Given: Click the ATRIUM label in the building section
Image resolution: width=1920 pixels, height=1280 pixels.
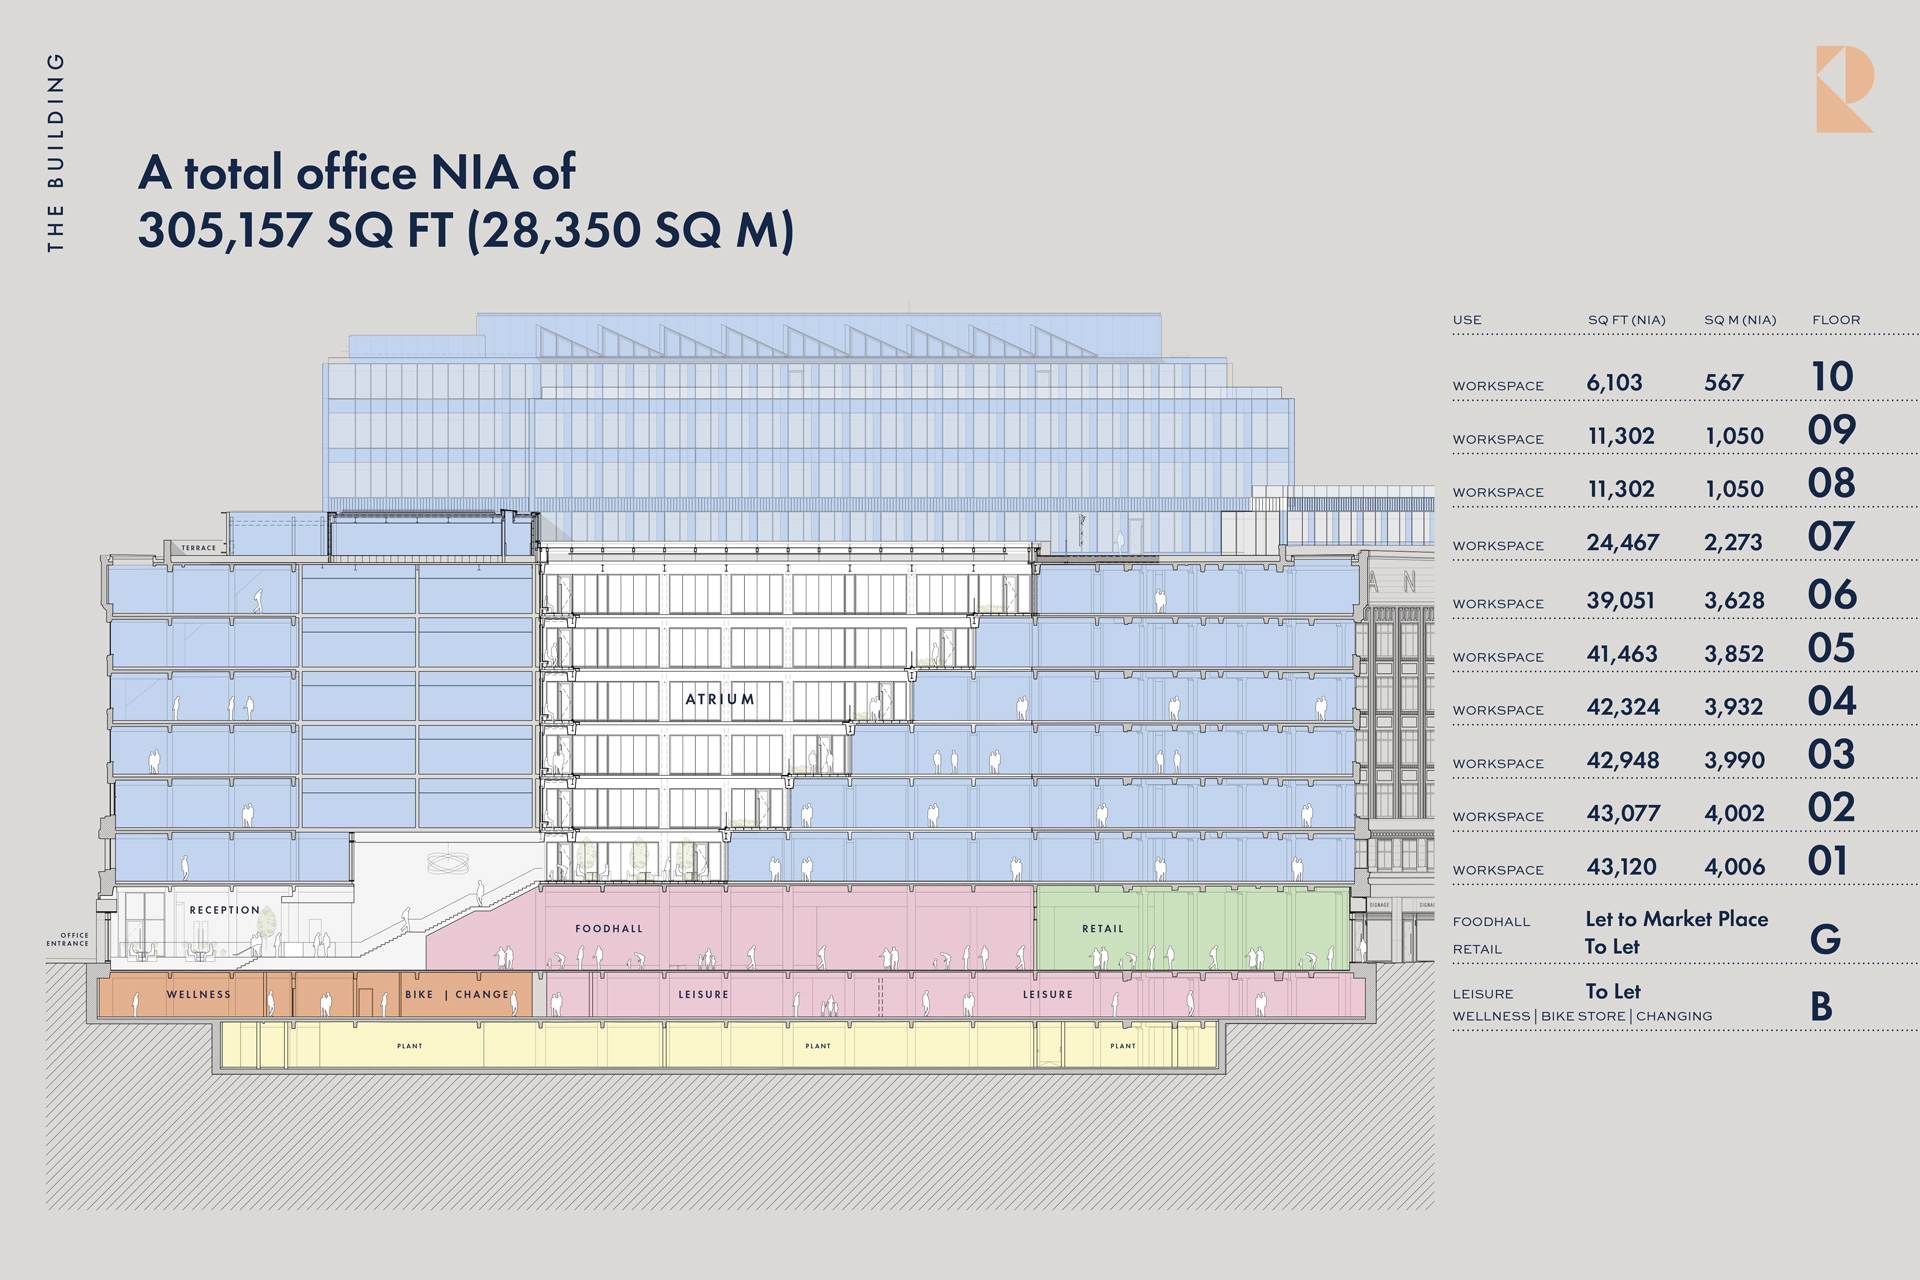Looking at the screenshot, I should pos(719,699).
